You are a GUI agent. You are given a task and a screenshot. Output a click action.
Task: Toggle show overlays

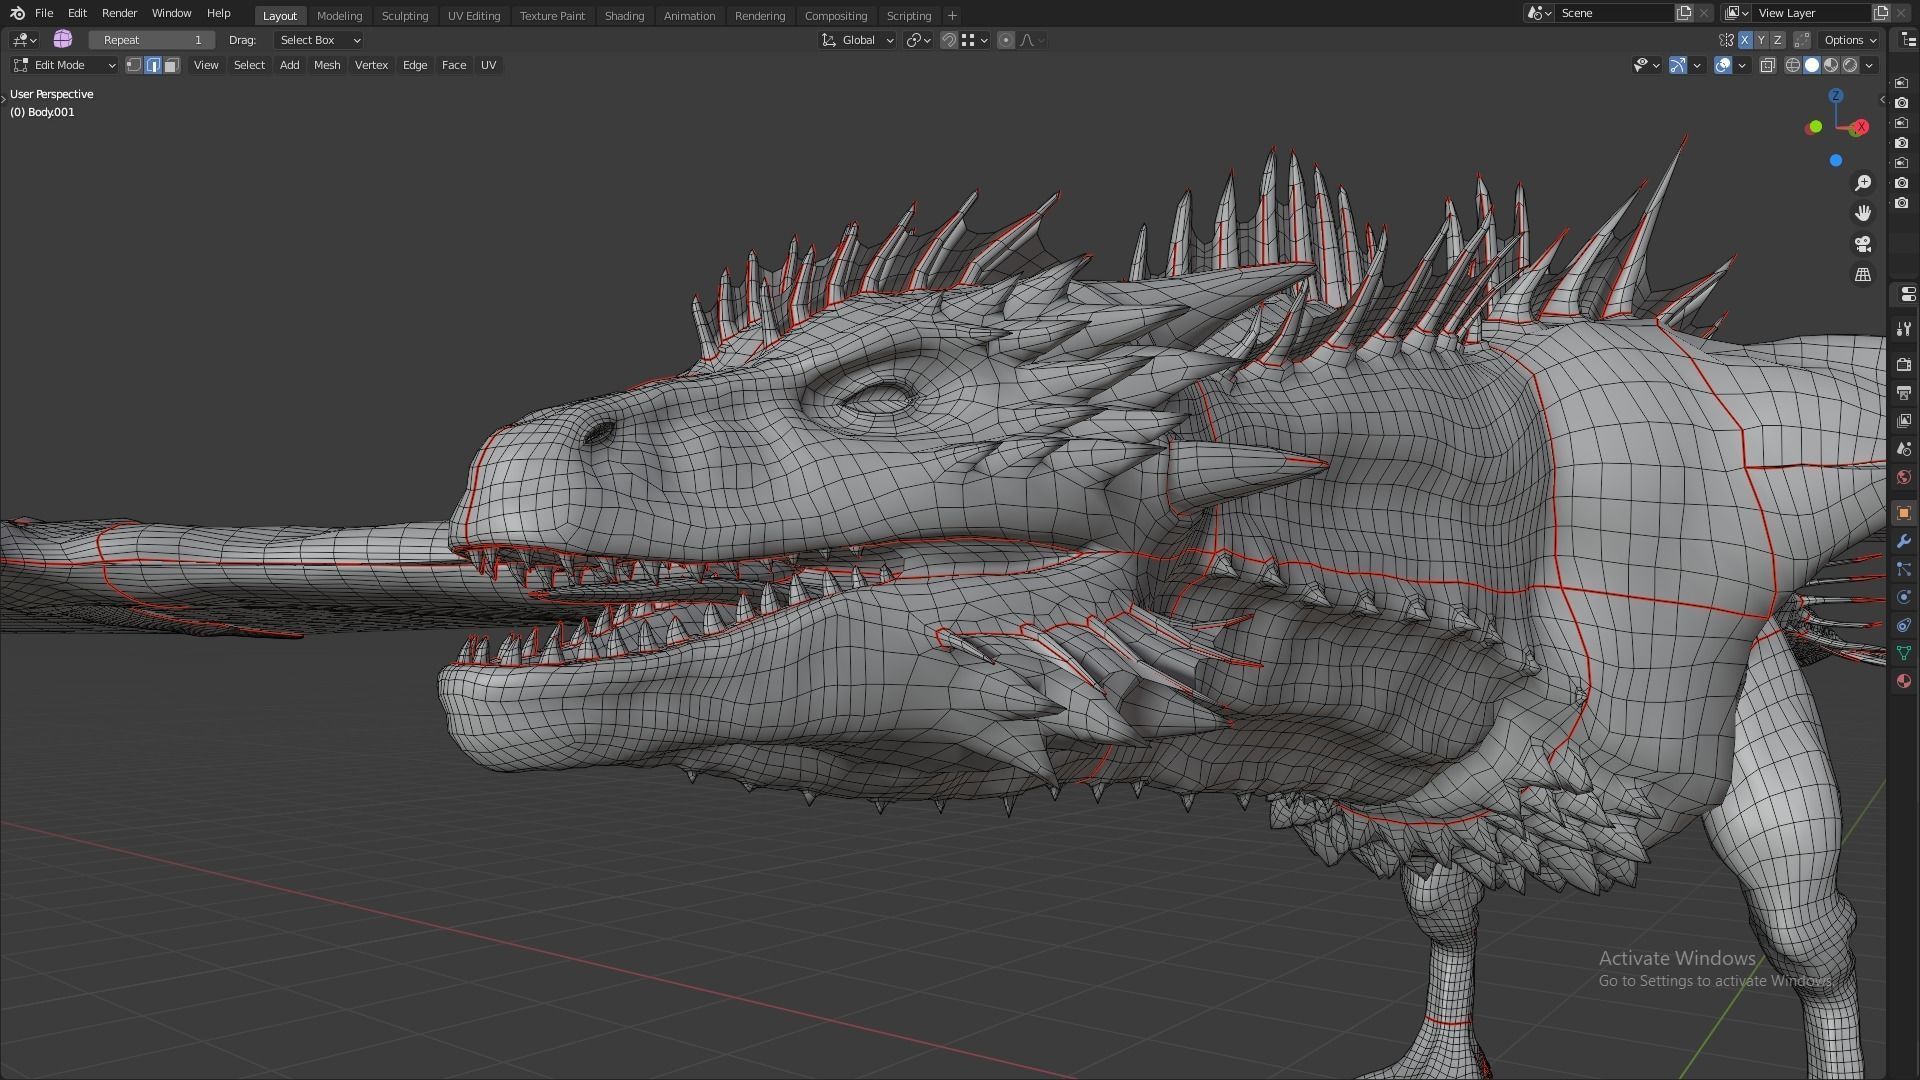coord(1723,65)
